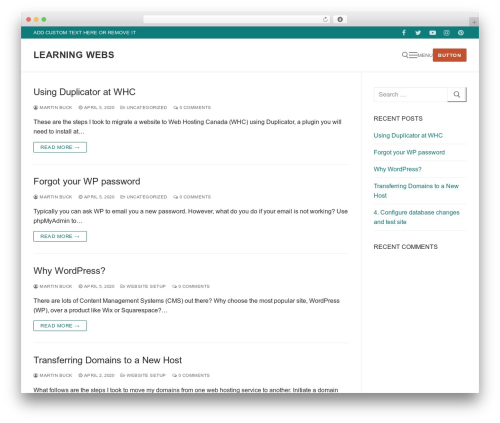This screenshot has height=423, width=500.
Task: Click READ MORE under Why WordPress post
Action: 60,326
